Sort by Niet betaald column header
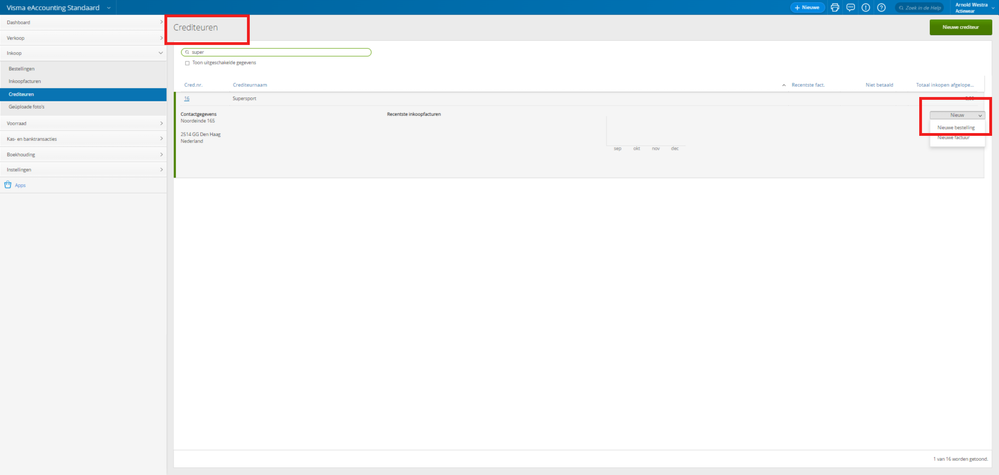Viewport: 999px width, 475px height. click(x=879, y=84)
